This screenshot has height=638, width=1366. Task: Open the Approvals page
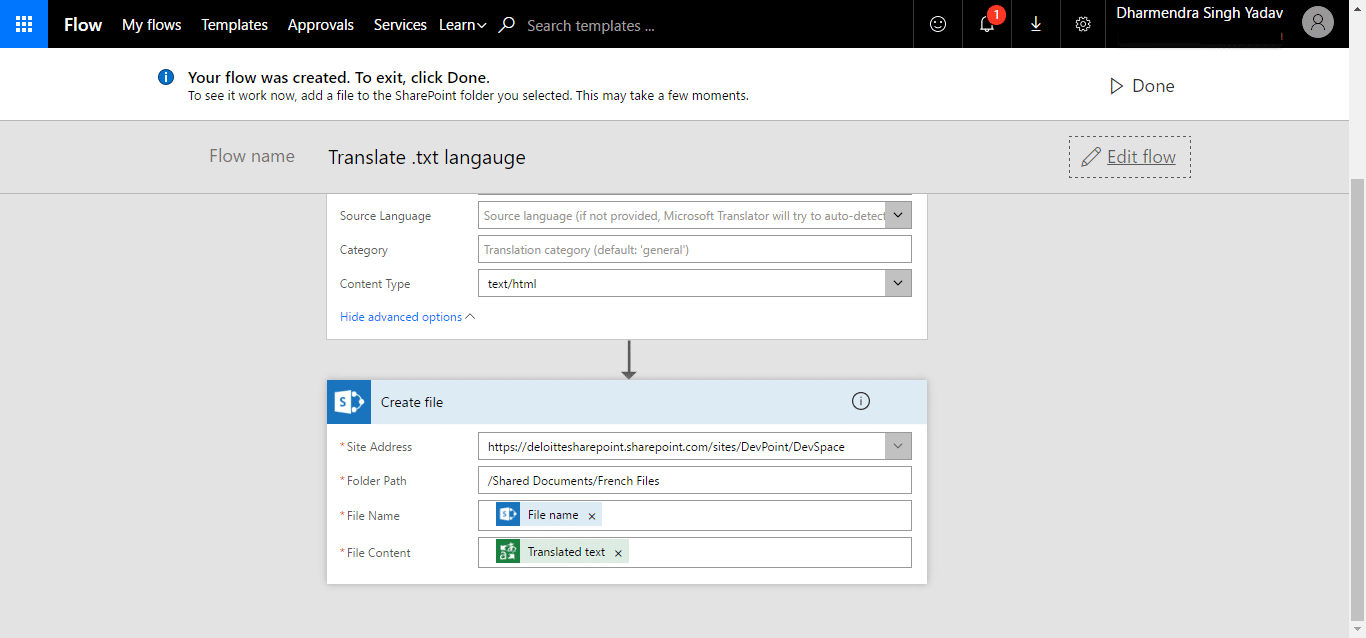tap(321, 25)
